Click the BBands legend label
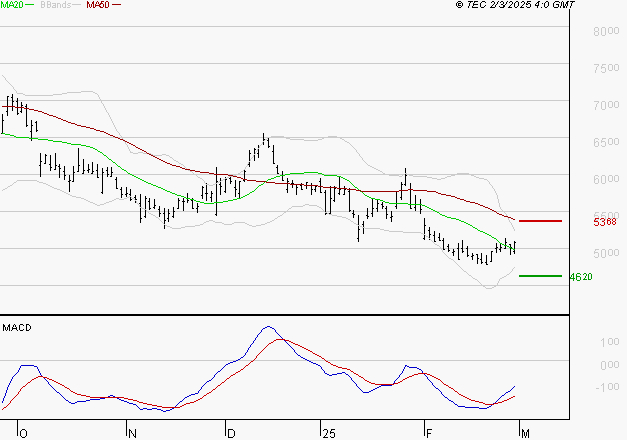Viewport: 627px width, 440px height. coord(55,4)
